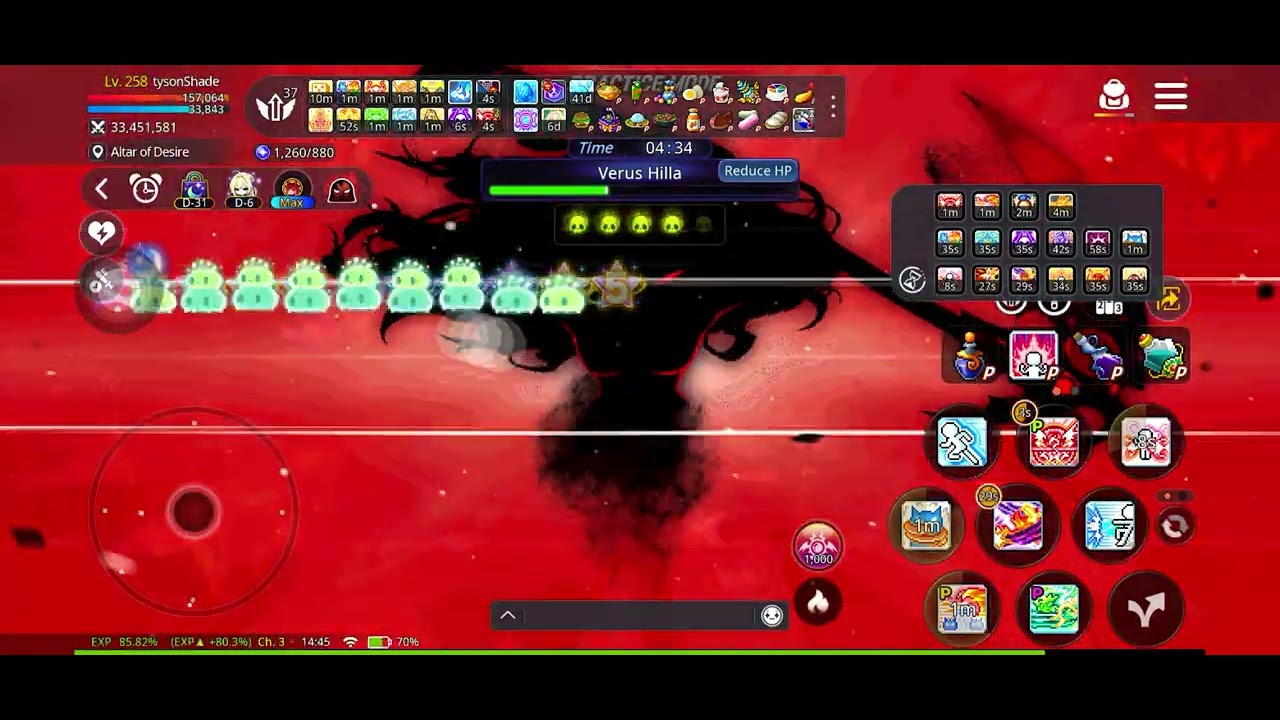This screenshot has height=720, width=1280.
Task: Tap the Wi-Fi signal status icon
Action: coord(350,642)
